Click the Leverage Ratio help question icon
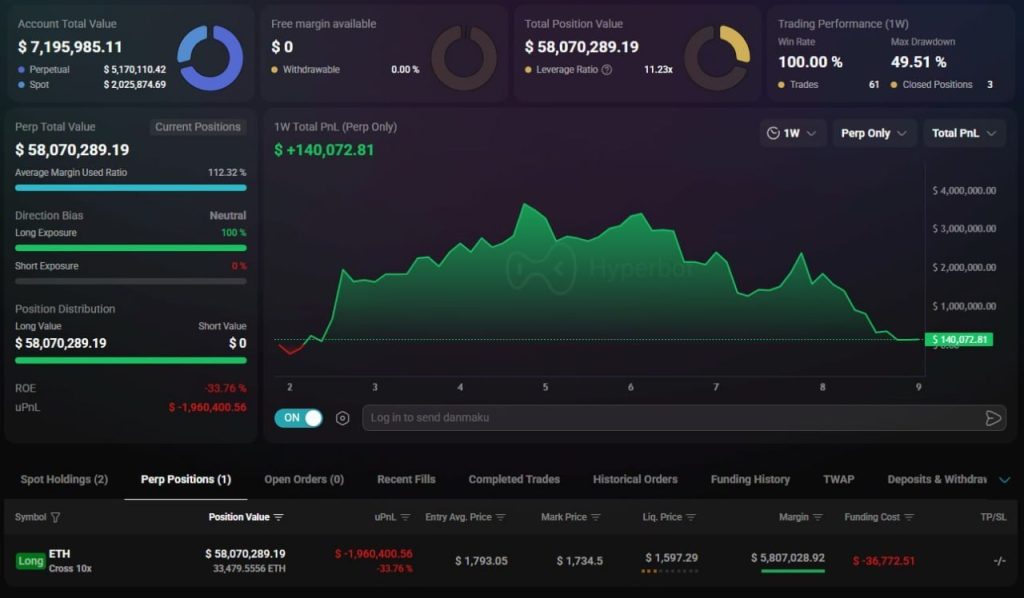1024x598 pixels. pyautogui.click(x=607, y=69)
